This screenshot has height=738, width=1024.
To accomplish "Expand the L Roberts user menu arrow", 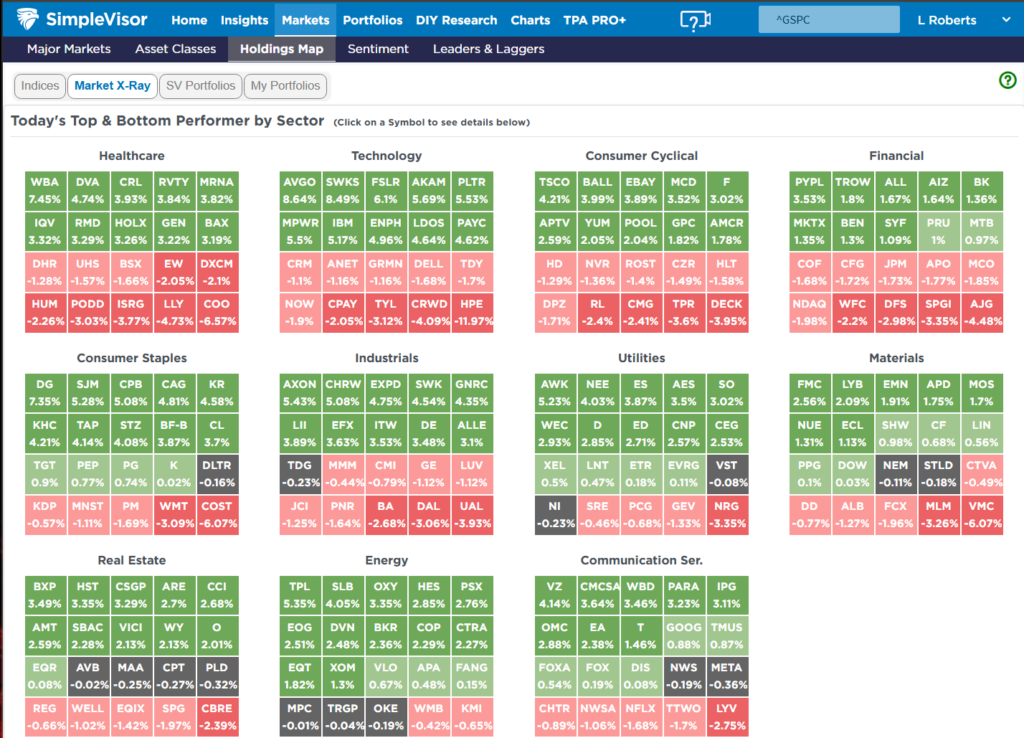I will [x=1006, y=20].
